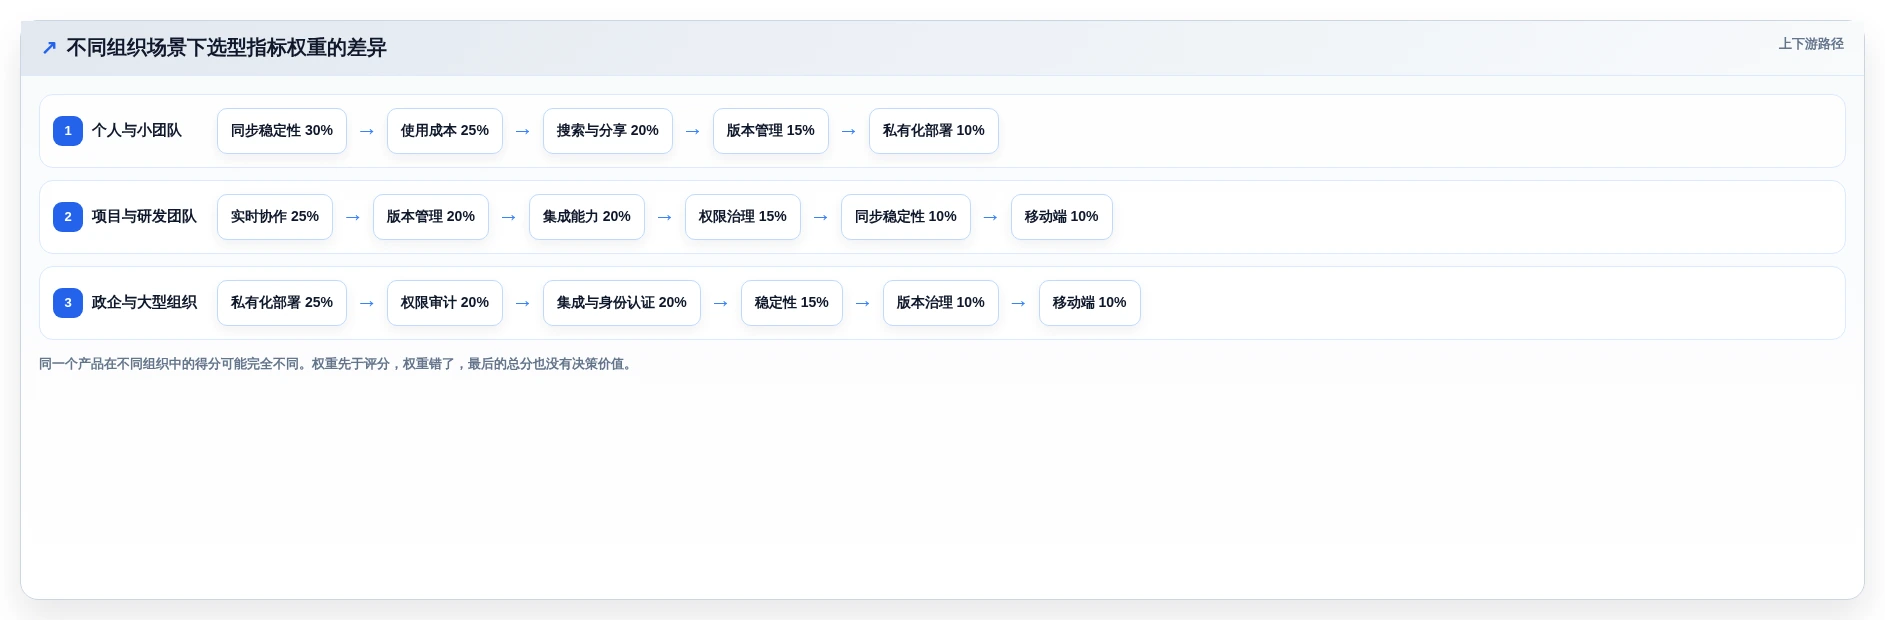Click the 移动端 10% chip in 政企与大型组织 row

click(x=1090, y=303)
